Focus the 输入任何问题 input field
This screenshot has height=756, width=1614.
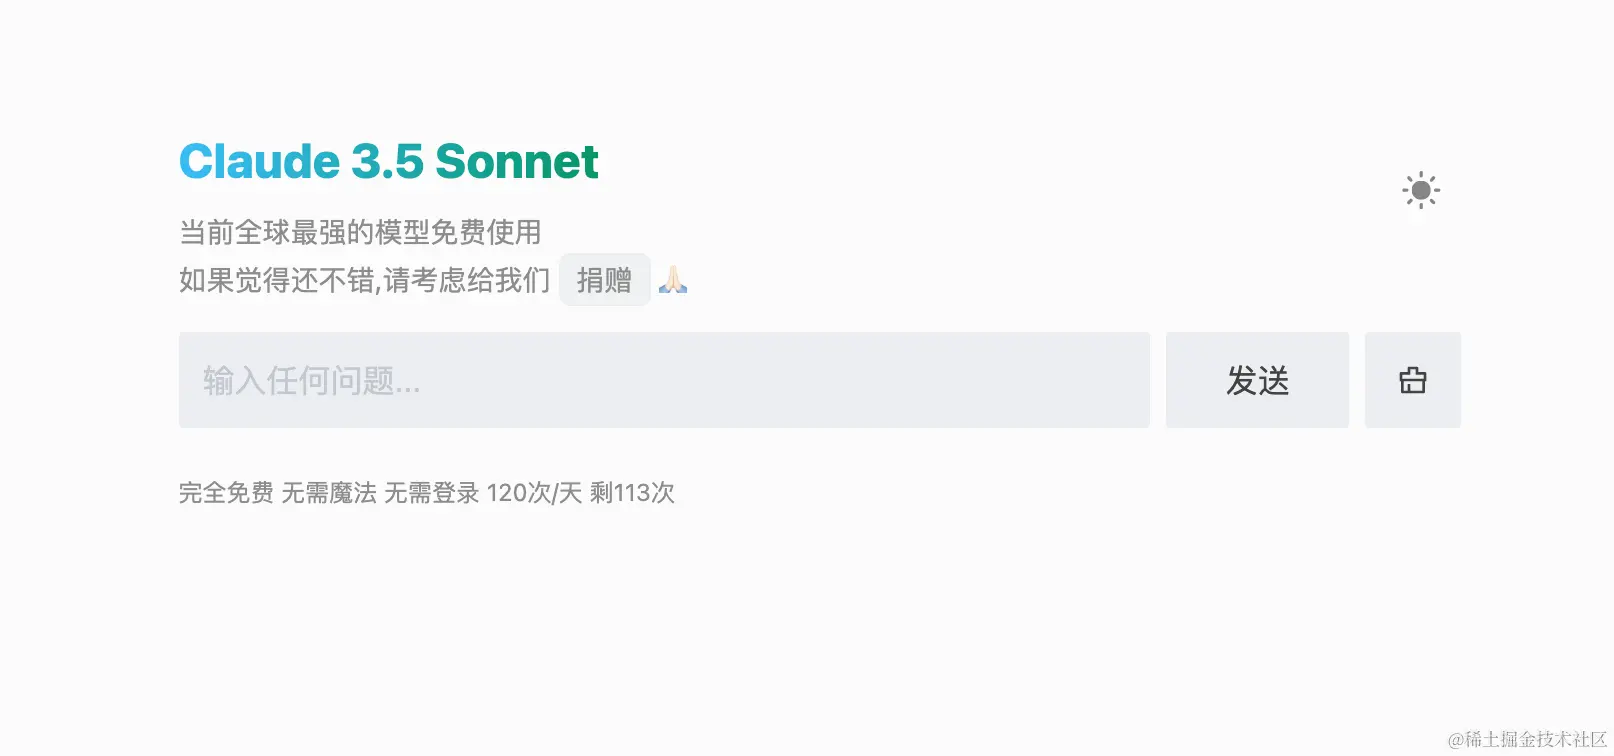664,380
